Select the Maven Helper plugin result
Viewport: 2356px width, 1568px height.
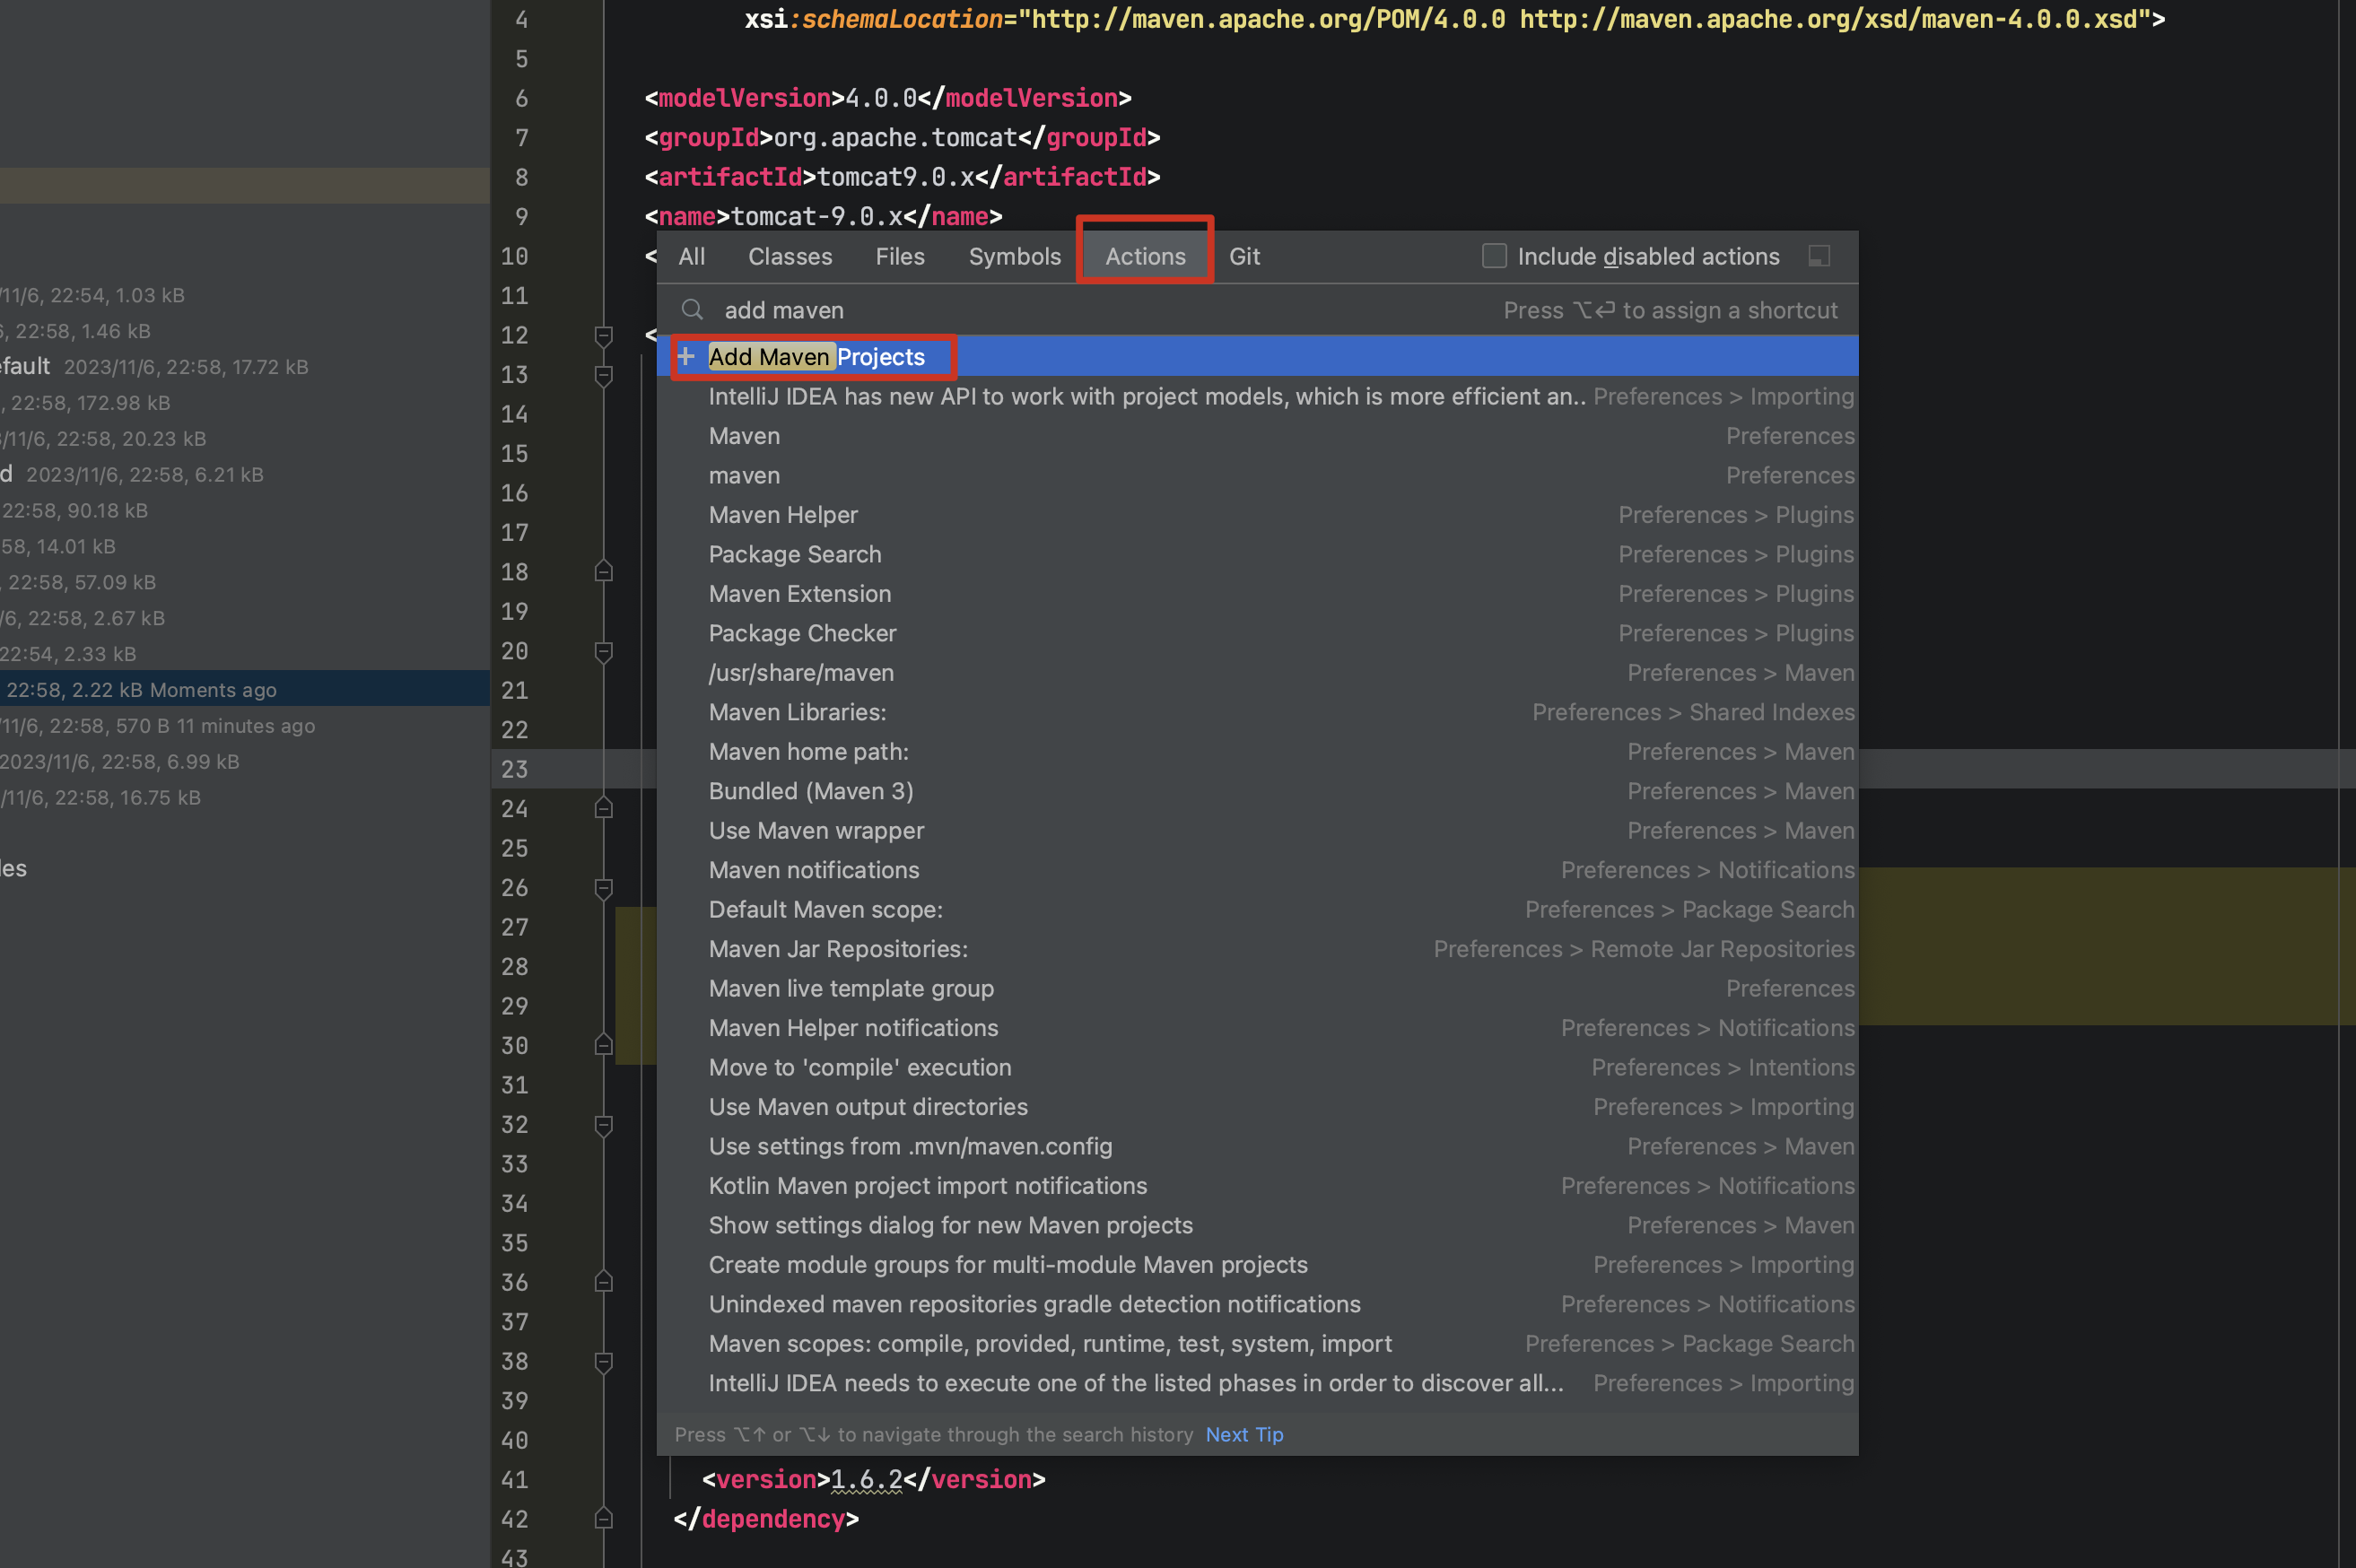coord(783,515)
